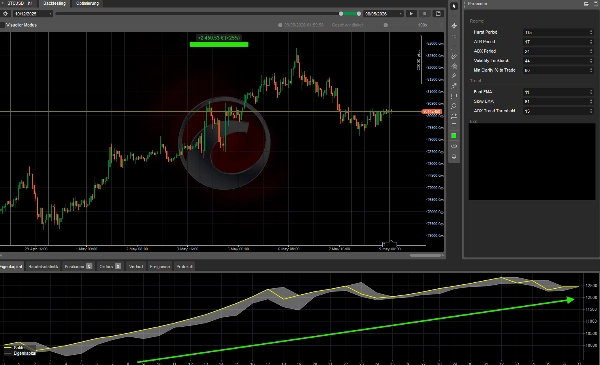600x365 pixels.
Task: Click the Fast EMA value field
Action: tap(558, 92)
